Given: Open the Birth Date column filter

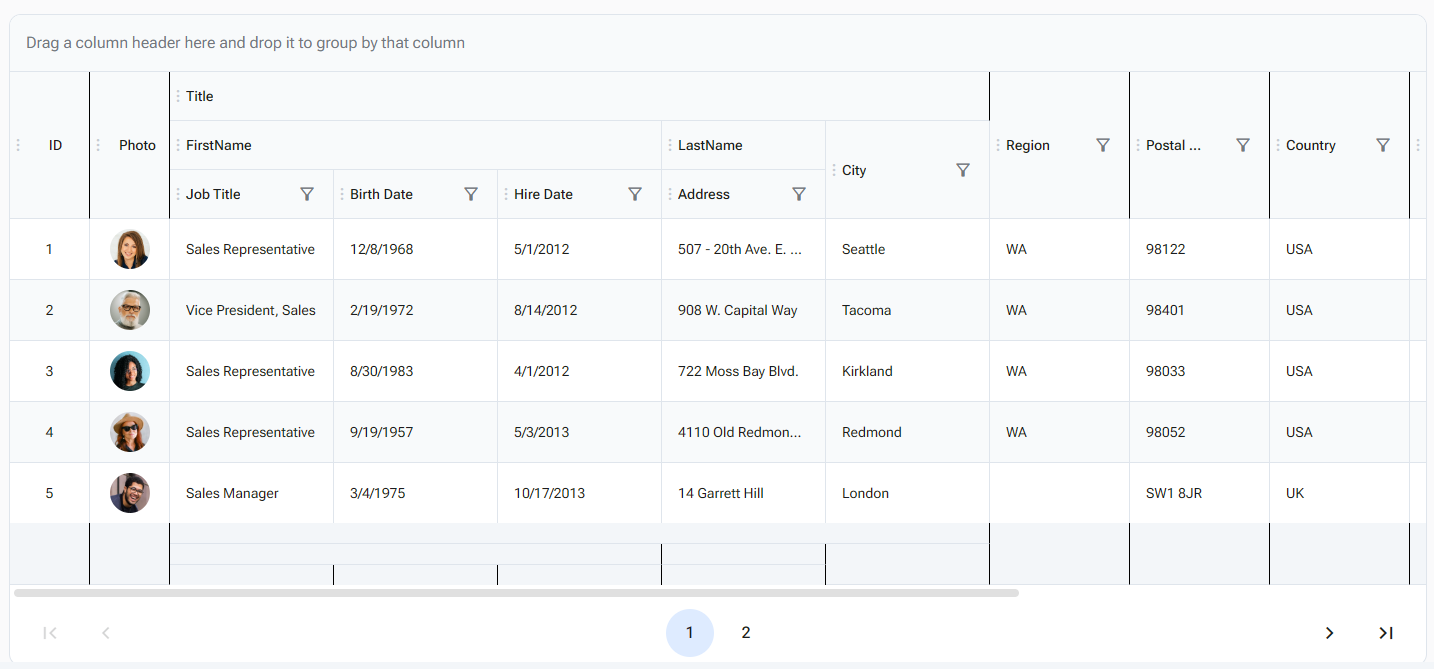Looking at the screenshot, I should click(x=471, y=193).
